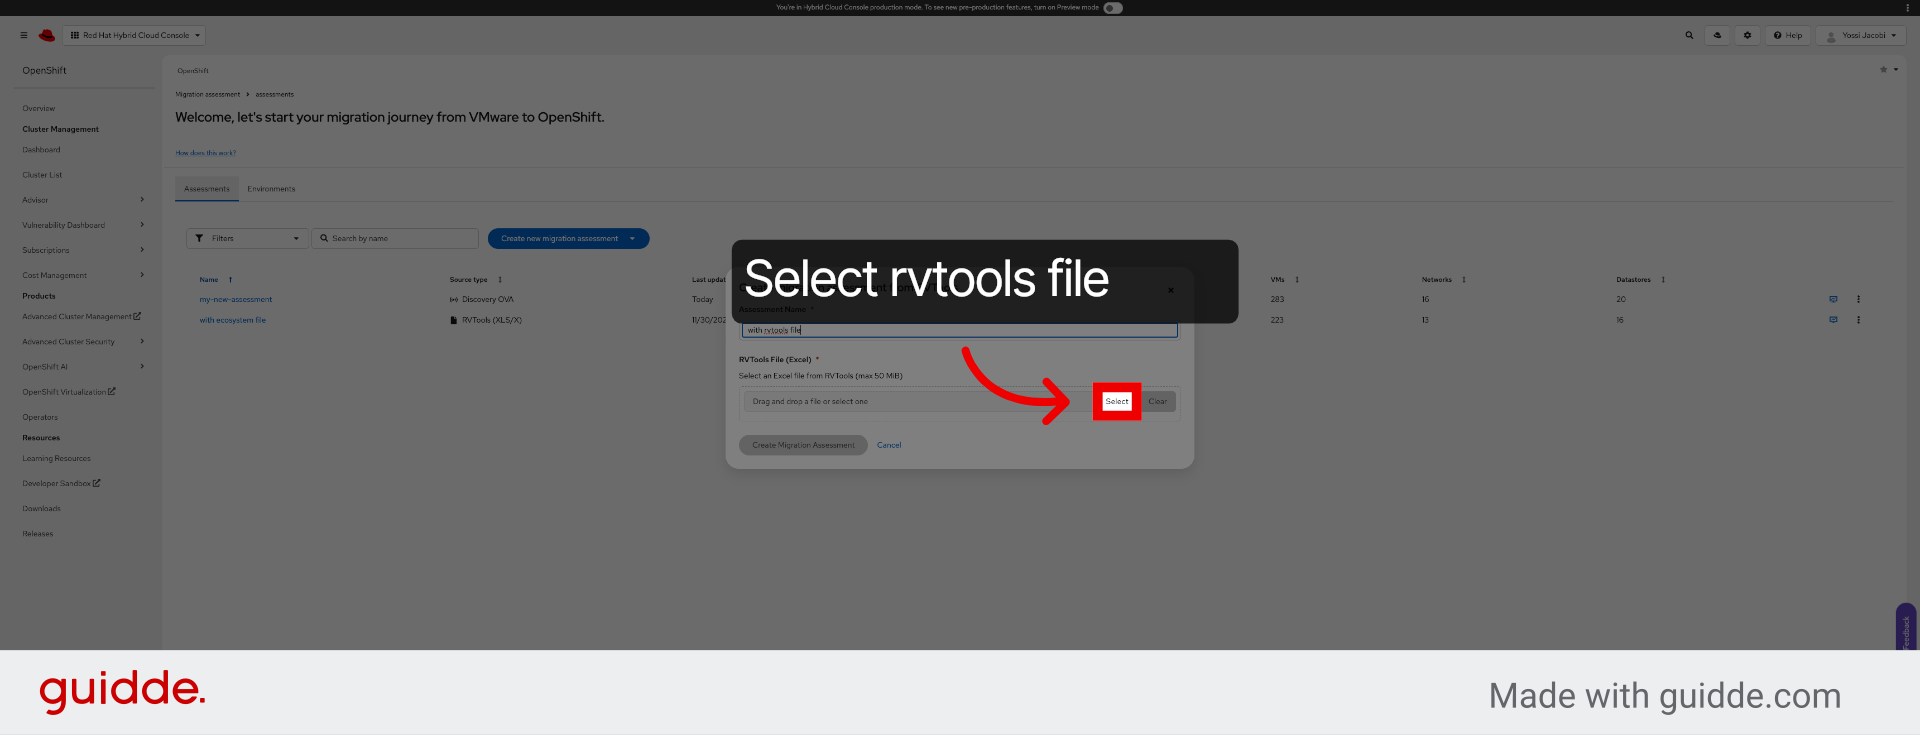Click the Feedback tab at right edge
The height and width of the screenshot is (735, 1920).
point(1906,628)
